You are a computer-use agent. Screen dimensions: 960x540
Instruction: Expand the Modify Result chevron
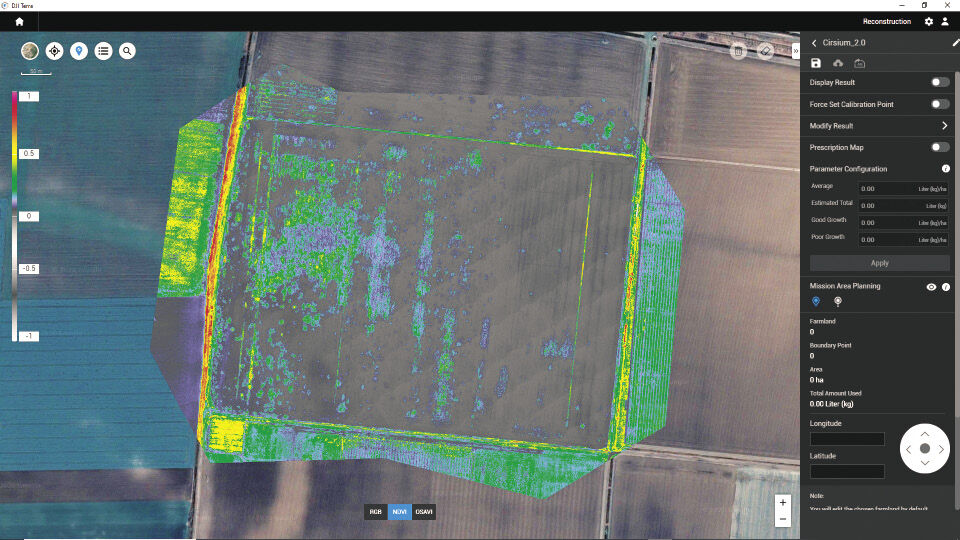point(944,126)
